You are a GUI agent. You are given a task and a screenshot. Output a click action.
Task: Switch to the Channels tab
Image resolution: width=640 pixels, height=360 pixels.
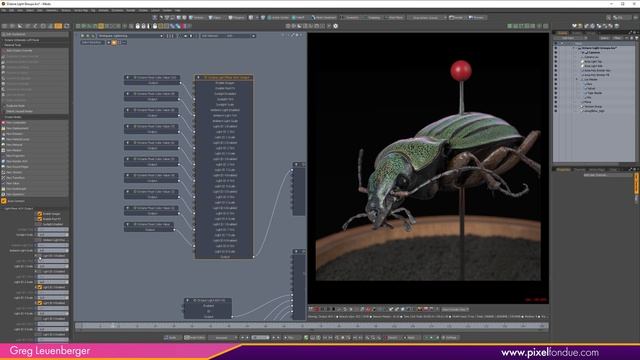click(580, 169)
